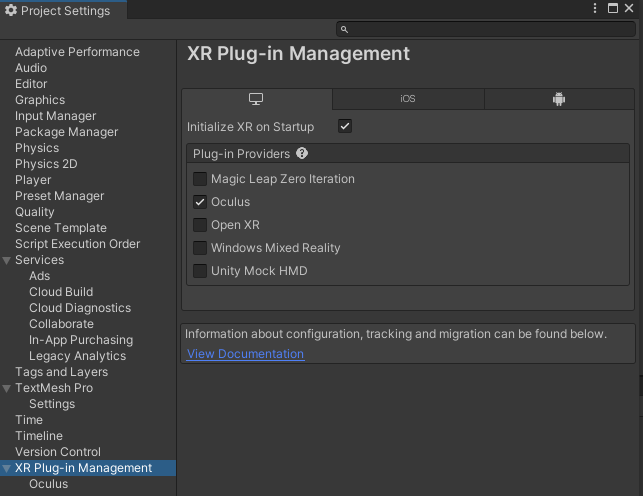Select Physics 2D settings
The image size is (643, 496).
(46, 164)
